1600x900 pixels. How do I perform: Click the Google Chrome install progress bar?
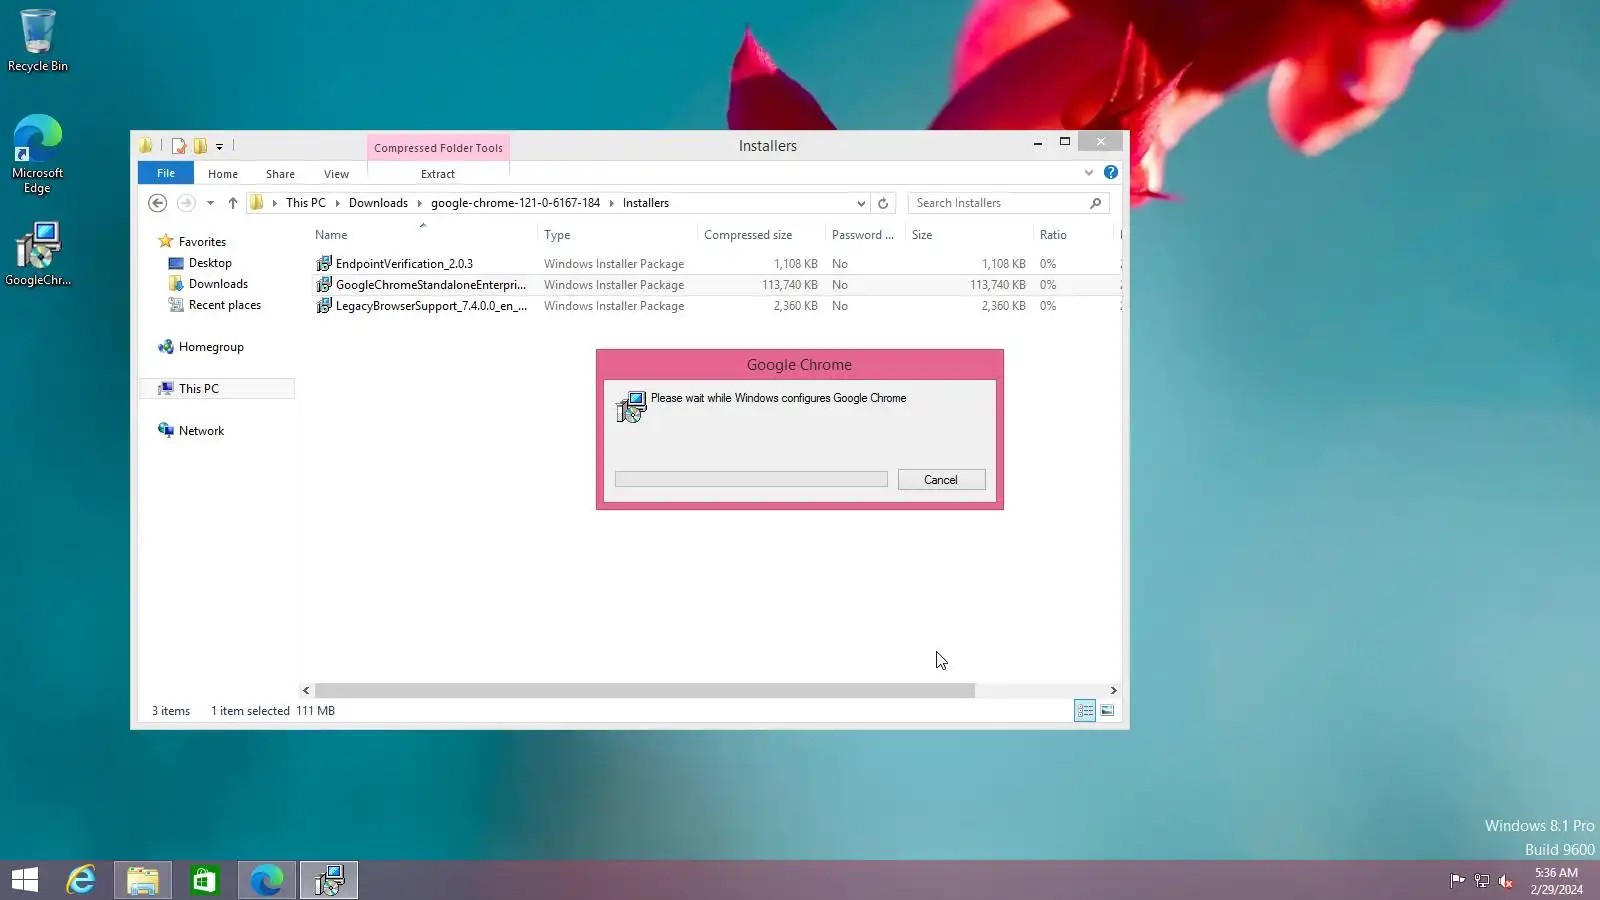coord(751,480)
